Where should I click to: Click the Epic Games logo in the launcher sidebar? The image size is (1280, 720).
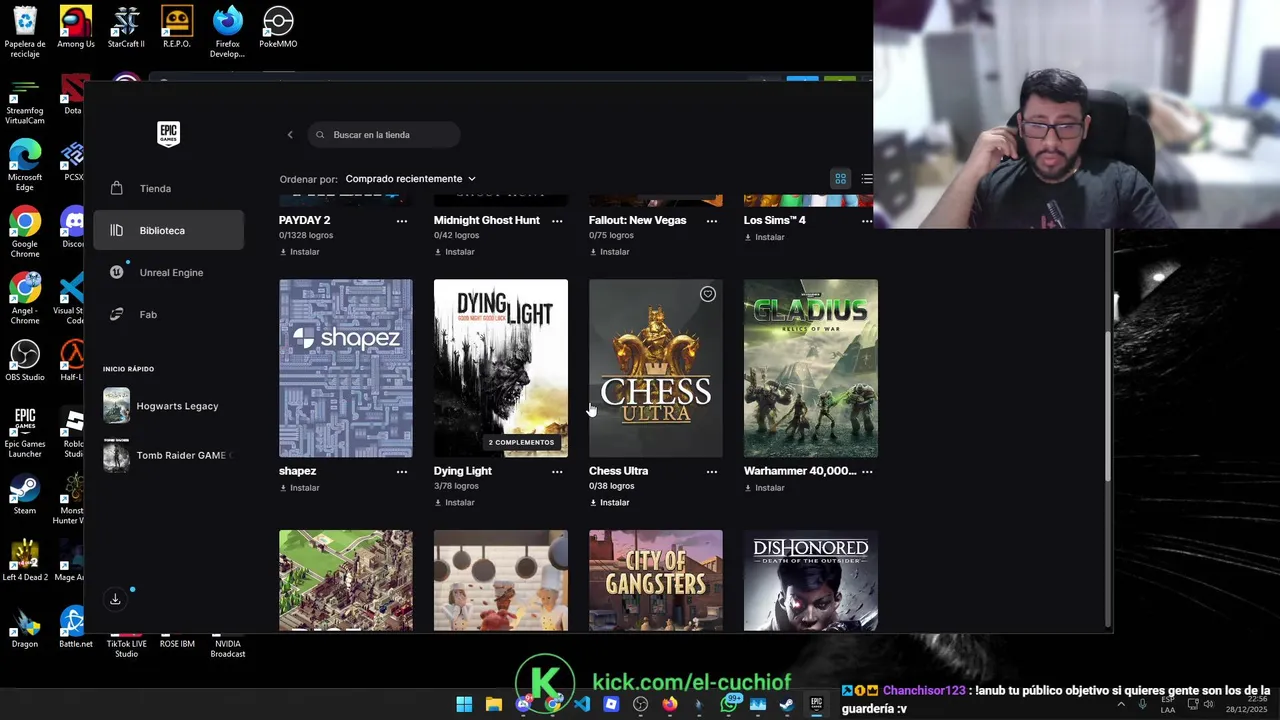click(x=168, y=134)
